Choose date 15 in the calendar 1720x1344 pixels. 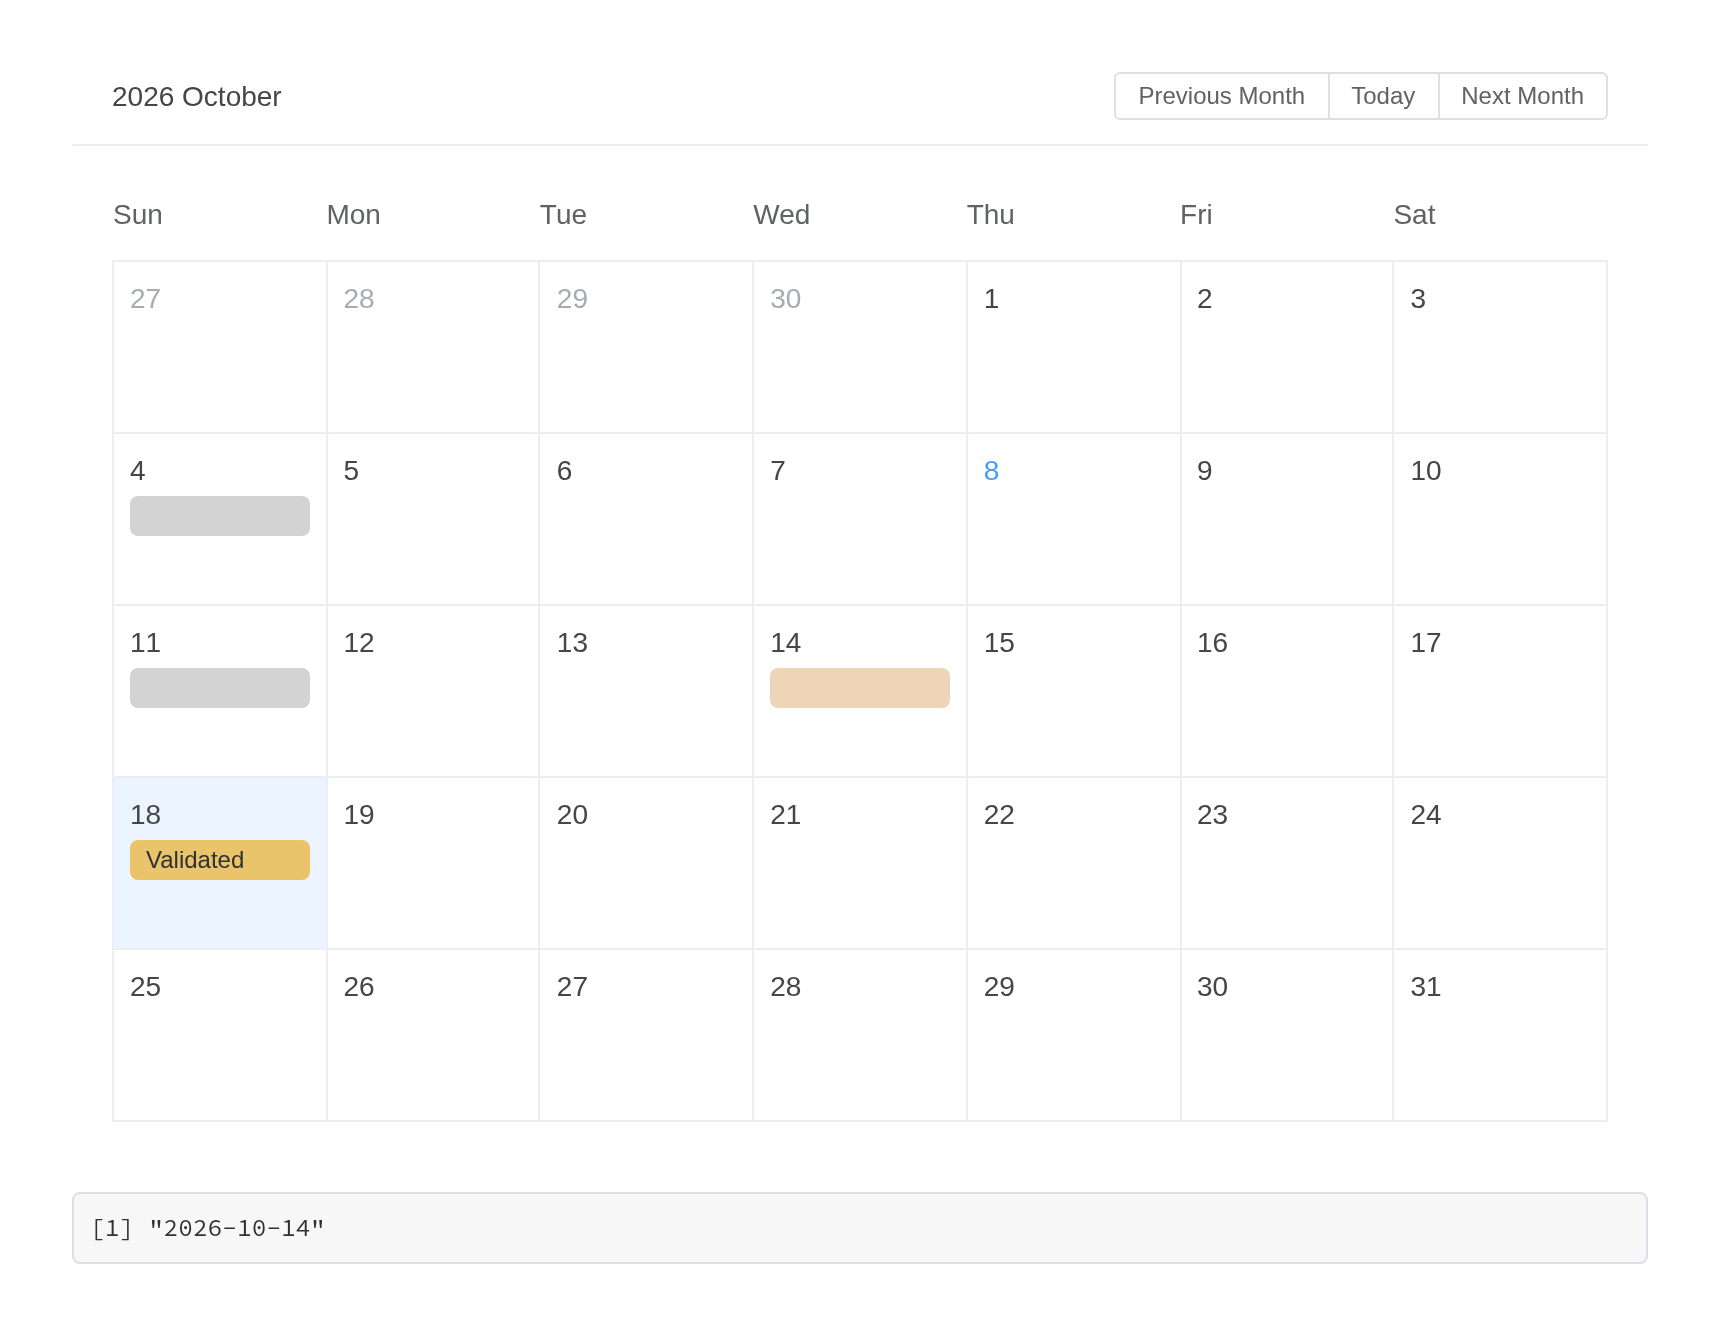click(x=1073, y=691)
